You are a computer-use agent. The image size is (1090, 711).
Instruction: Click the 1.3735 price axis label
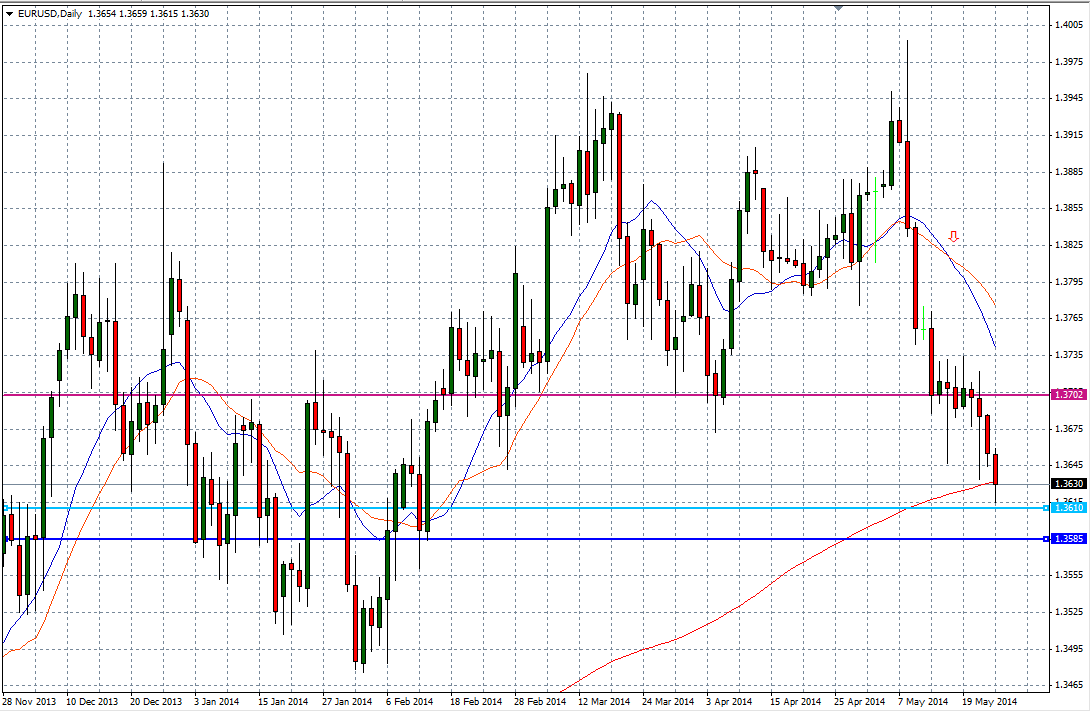click(x=1068, y=354)
